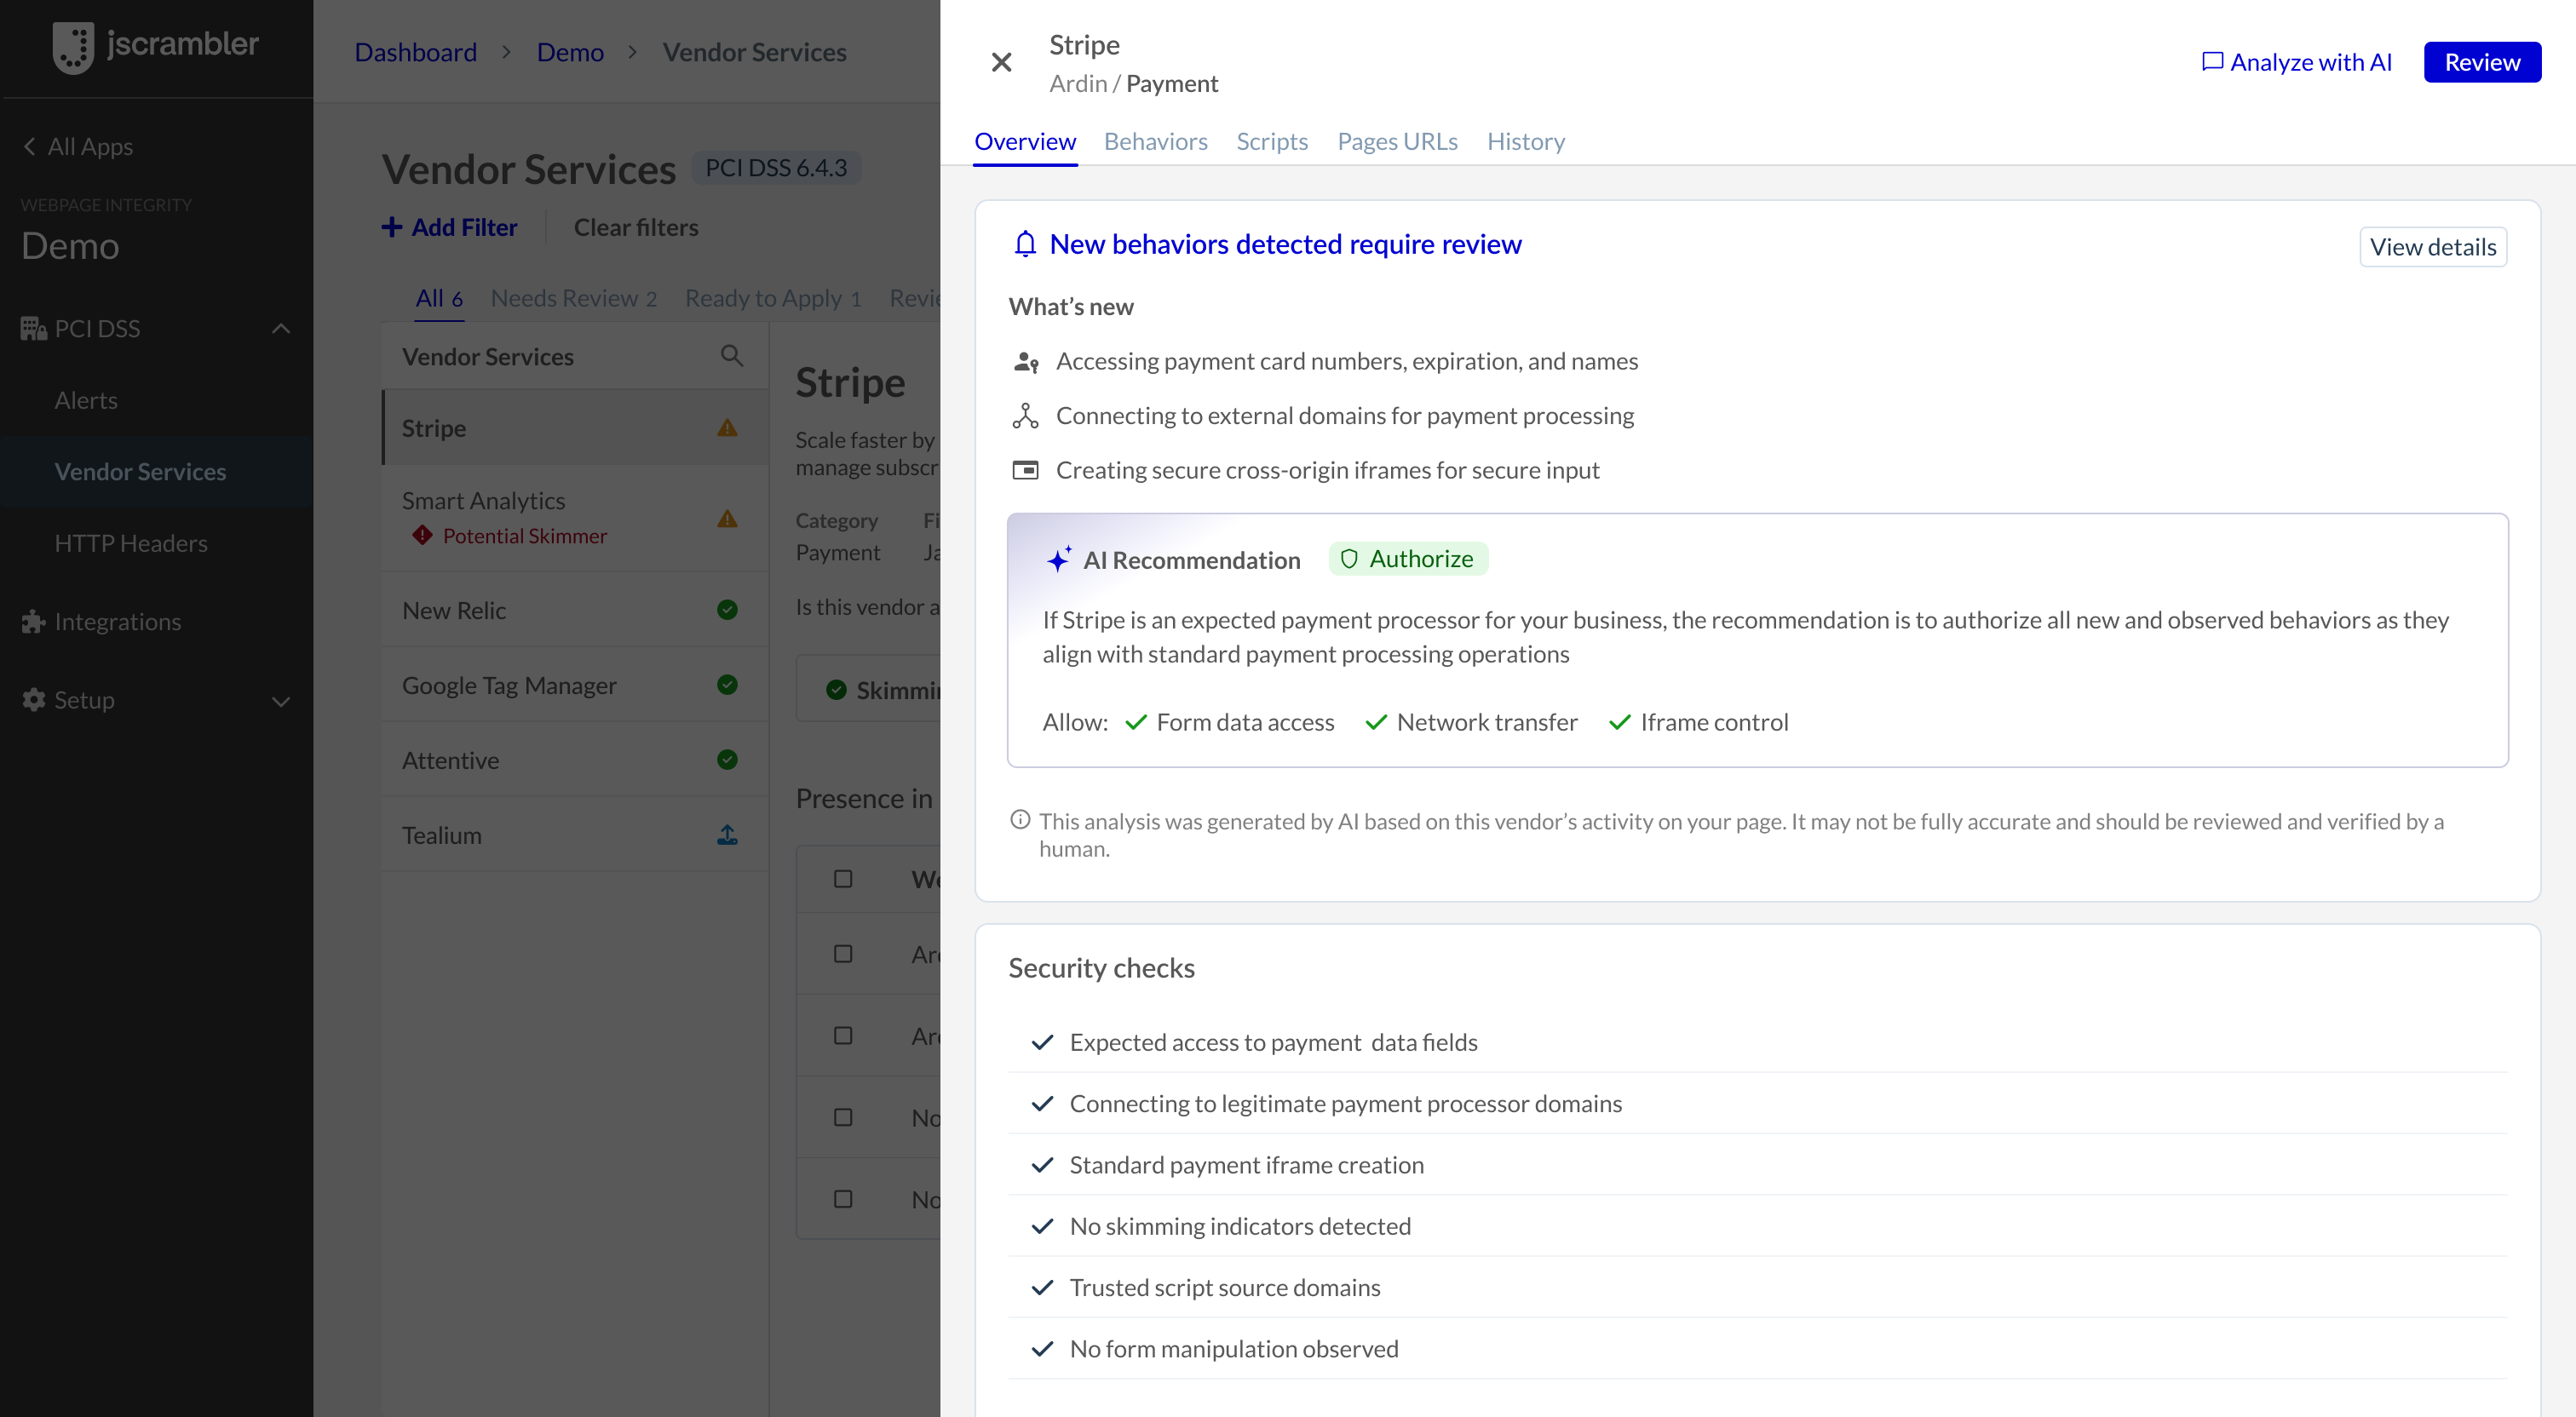Select Smart Analytics in the vendor list

click(x=483, y=500)
